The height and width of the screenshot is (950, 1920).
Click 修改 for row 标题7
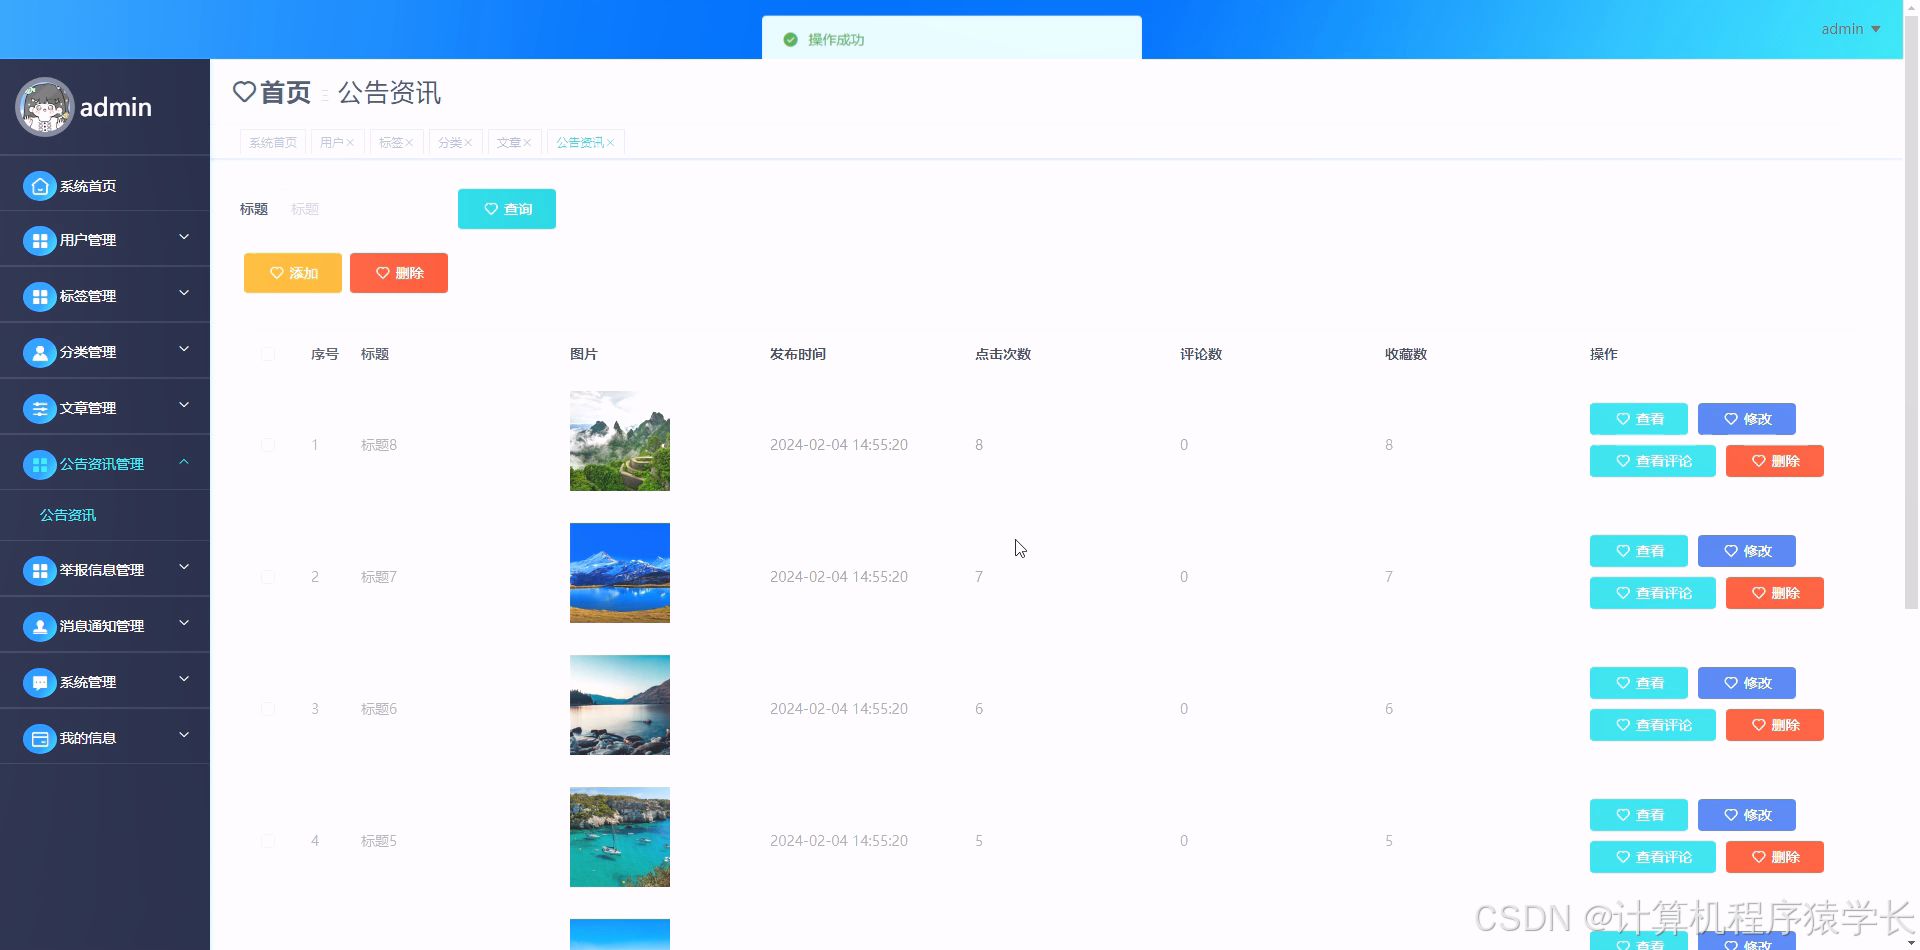pyautogui.click(x=1747, y=551)
